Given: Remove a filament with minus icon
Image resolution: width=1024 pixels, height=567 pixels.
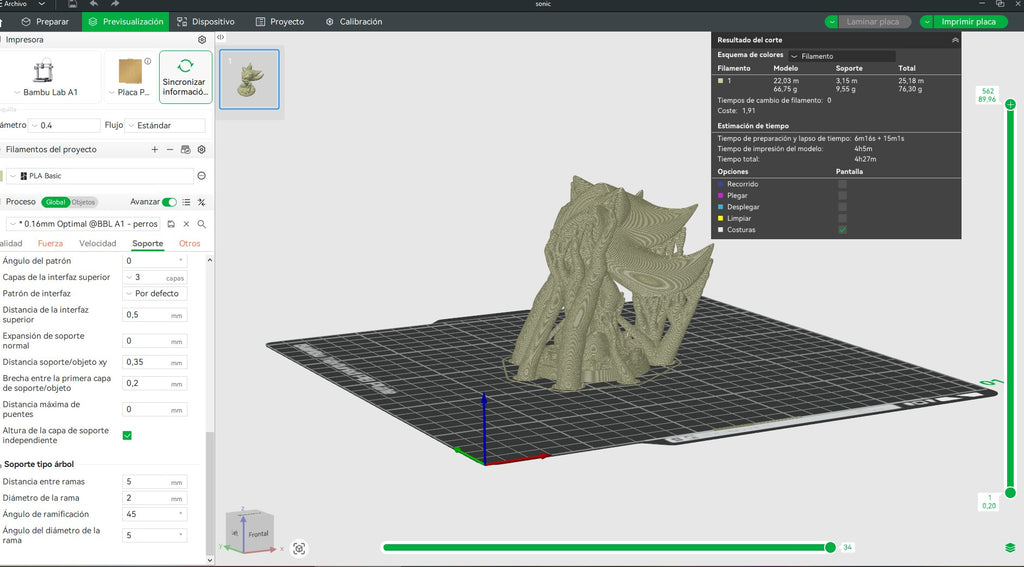Looking at the screenshot, I should (170, 150).
